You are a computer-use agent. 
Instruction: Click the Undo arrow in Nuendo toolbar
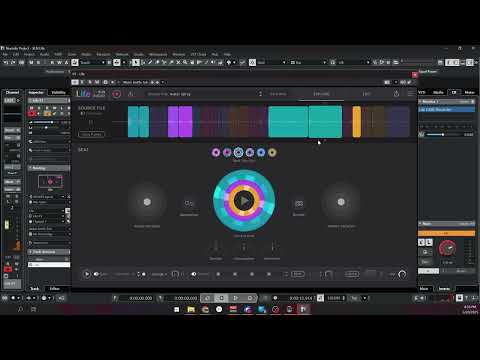5,62
